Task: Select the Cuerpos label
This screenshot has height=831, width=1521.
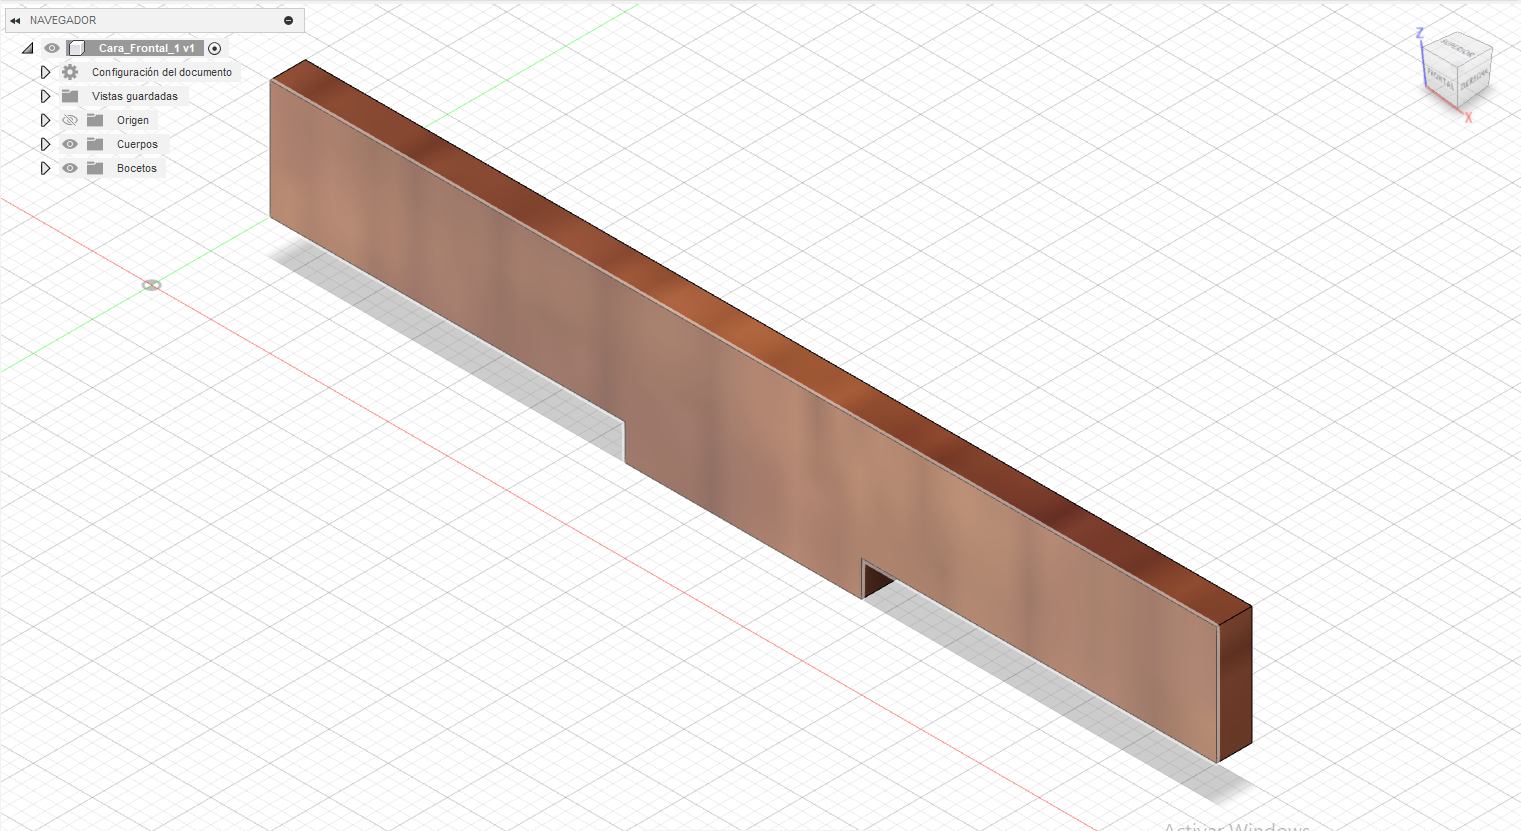Action: pyautogui.click(x=137, y=144)
